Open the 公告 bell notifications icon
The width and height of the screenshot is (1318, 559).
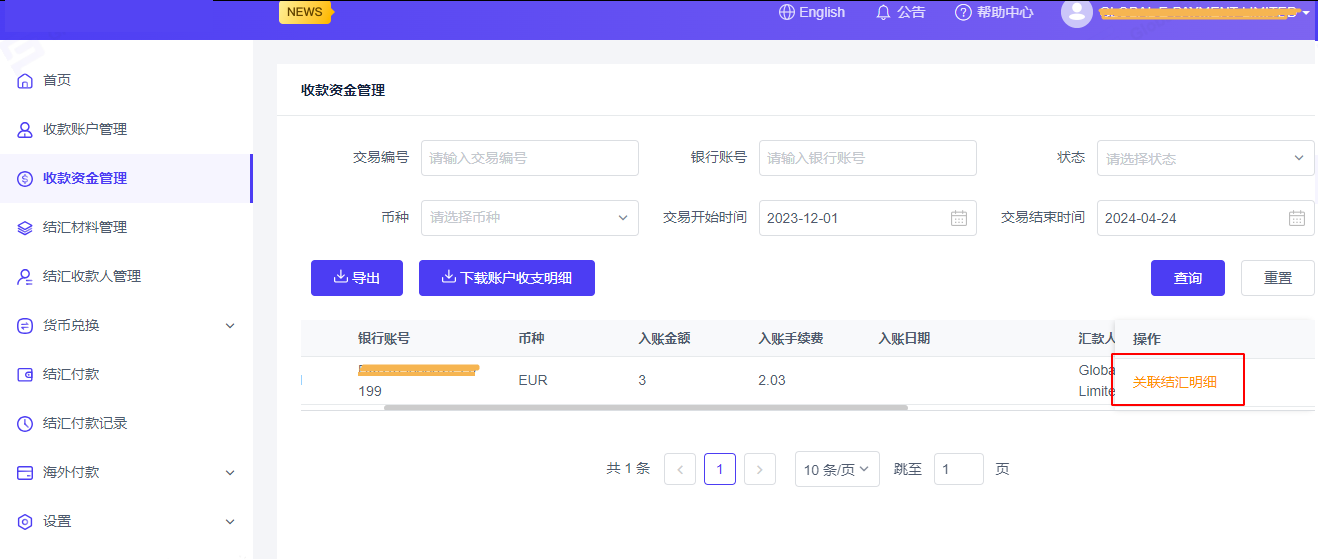click(883, 13)
